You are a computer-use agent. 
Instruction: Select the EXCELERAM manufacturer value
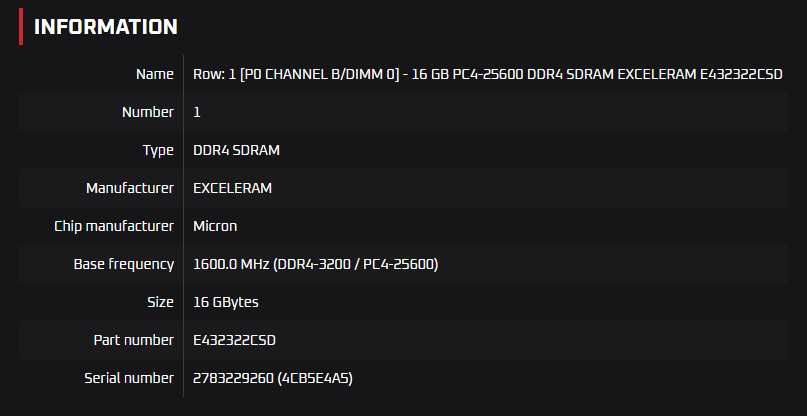click(x=232, y=188)
